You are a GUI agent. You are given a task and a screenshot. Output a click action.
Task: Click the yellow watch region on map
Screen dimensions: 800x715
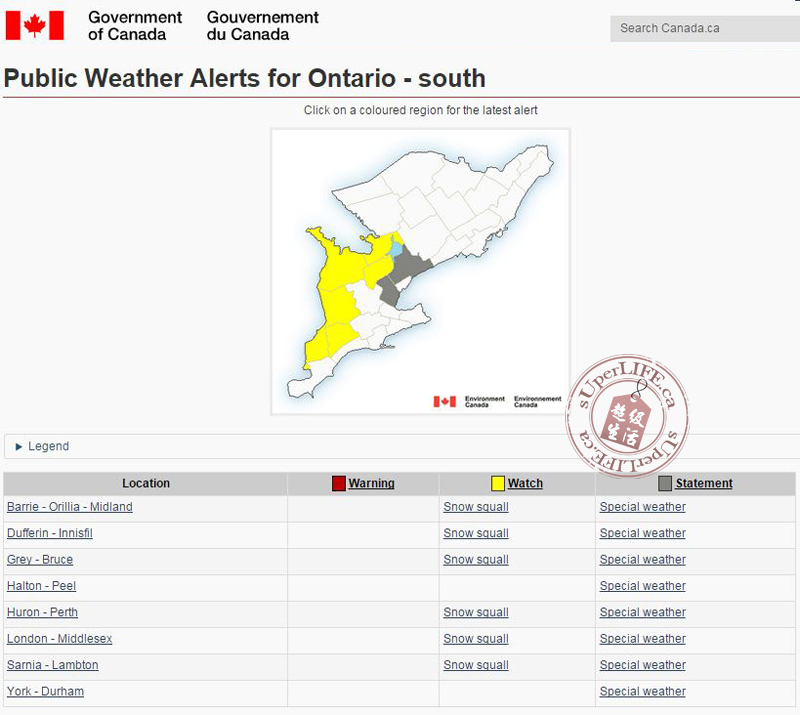(335, 290)
